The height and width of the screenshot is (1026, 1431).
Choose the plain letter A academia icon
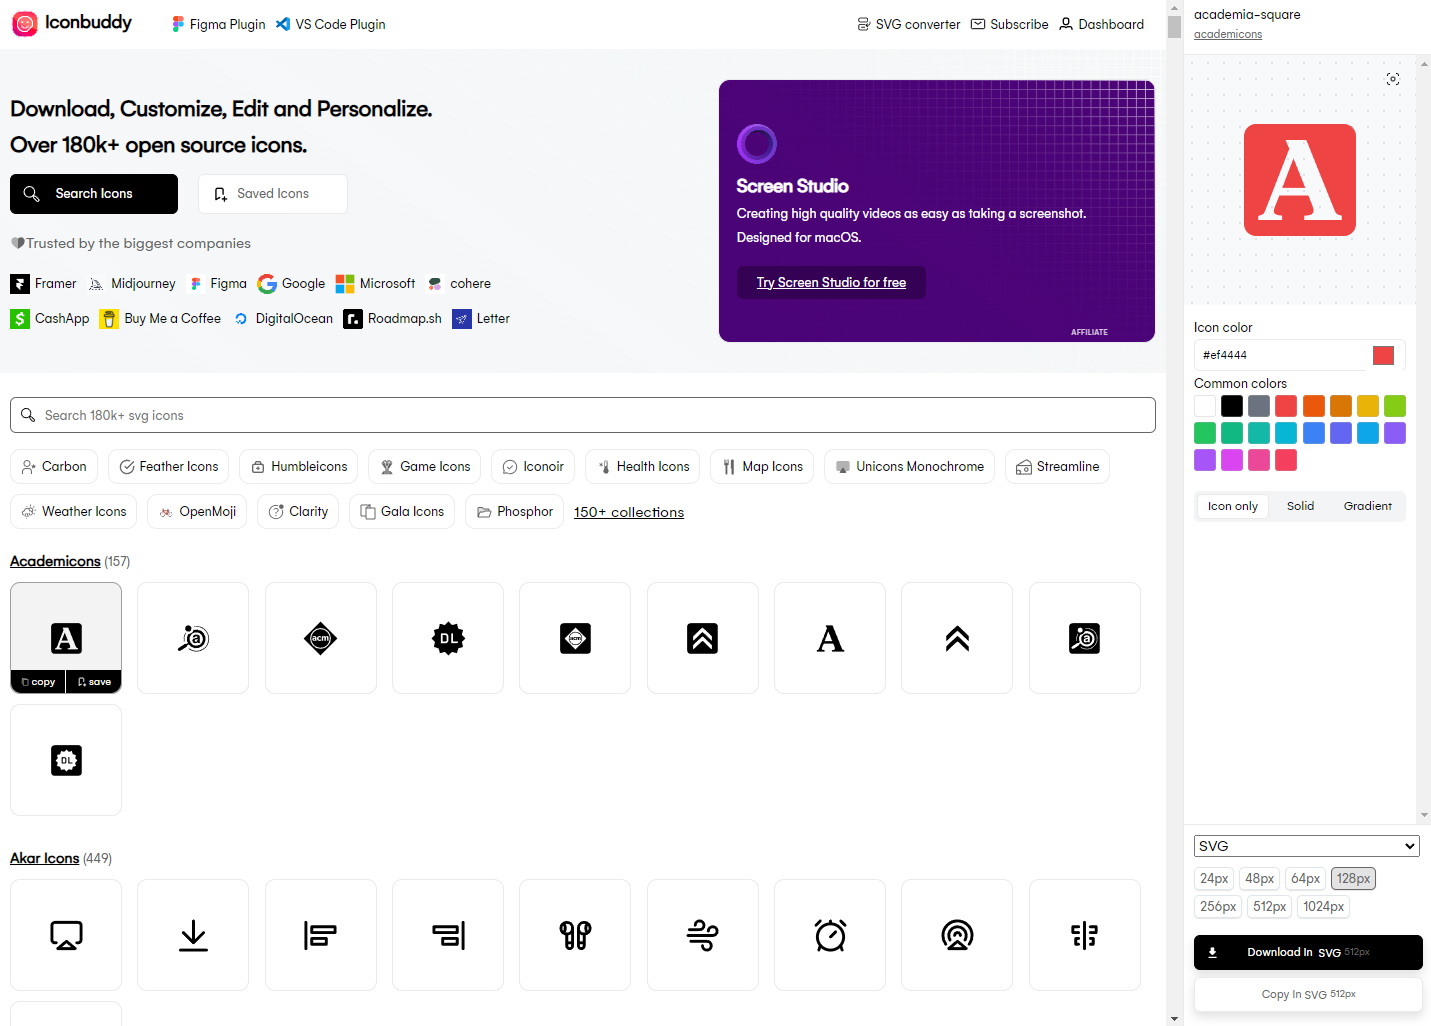click(x=830, y=638)
